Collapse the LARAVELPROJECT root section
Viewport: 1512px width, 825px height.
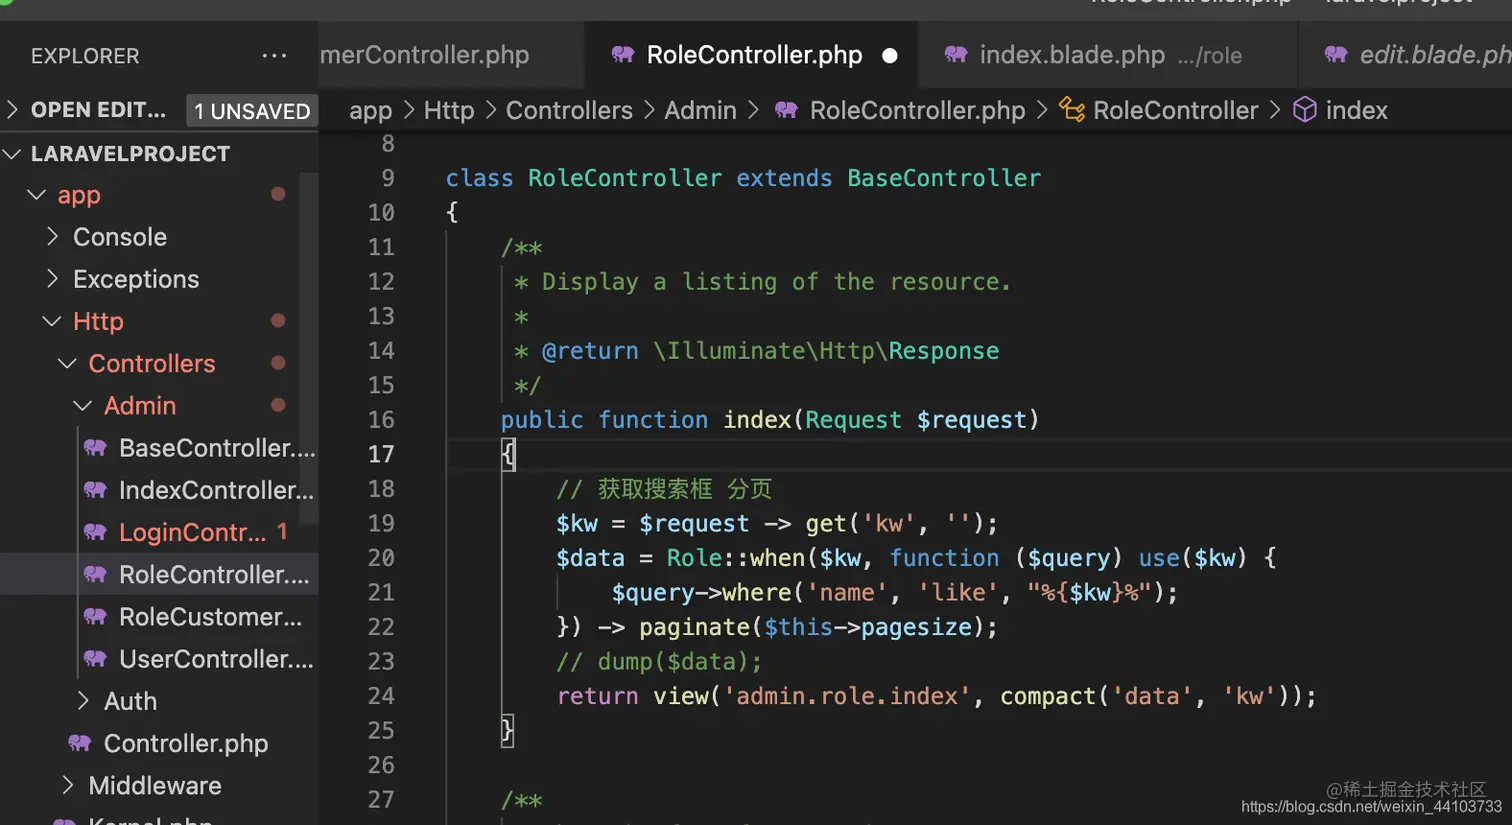tap(13, 154)
